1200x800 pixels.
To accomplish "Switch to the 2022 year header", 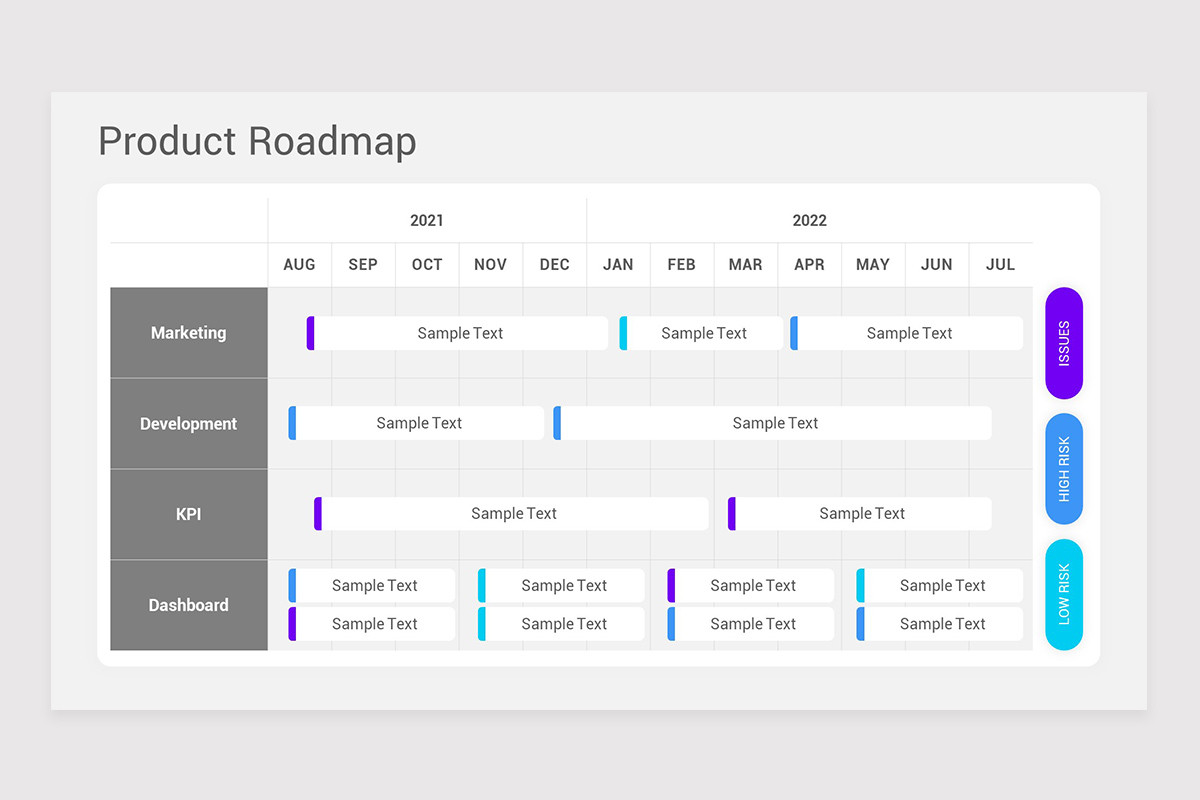I will pos(810,220).
